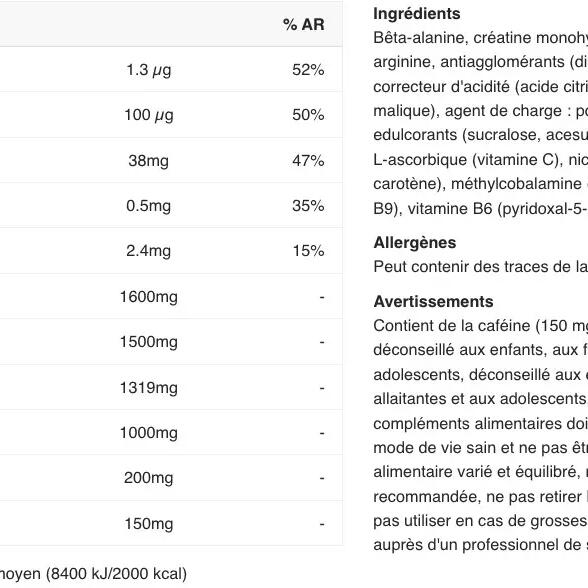Click the Allergènes section heading
The image size is (588, 588).
click(415, 243)
